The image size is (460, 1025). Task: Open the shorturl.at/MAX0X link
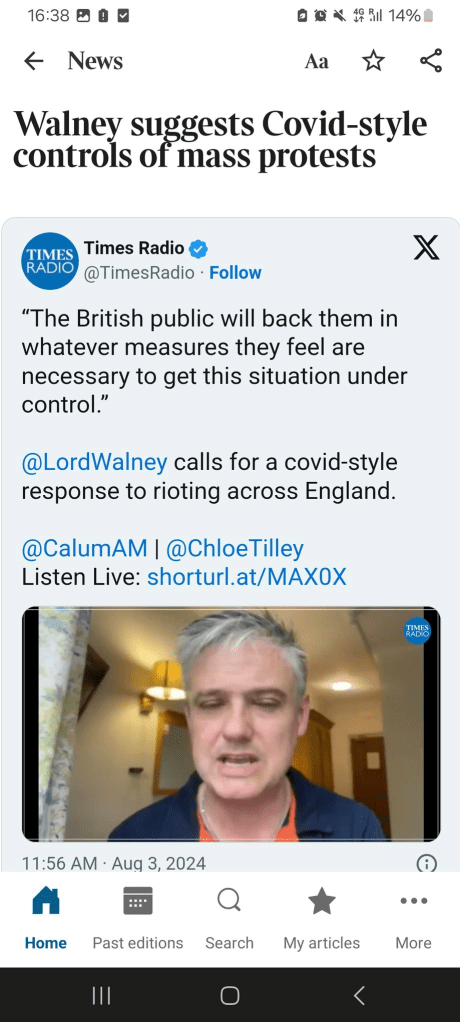(247, 577)
